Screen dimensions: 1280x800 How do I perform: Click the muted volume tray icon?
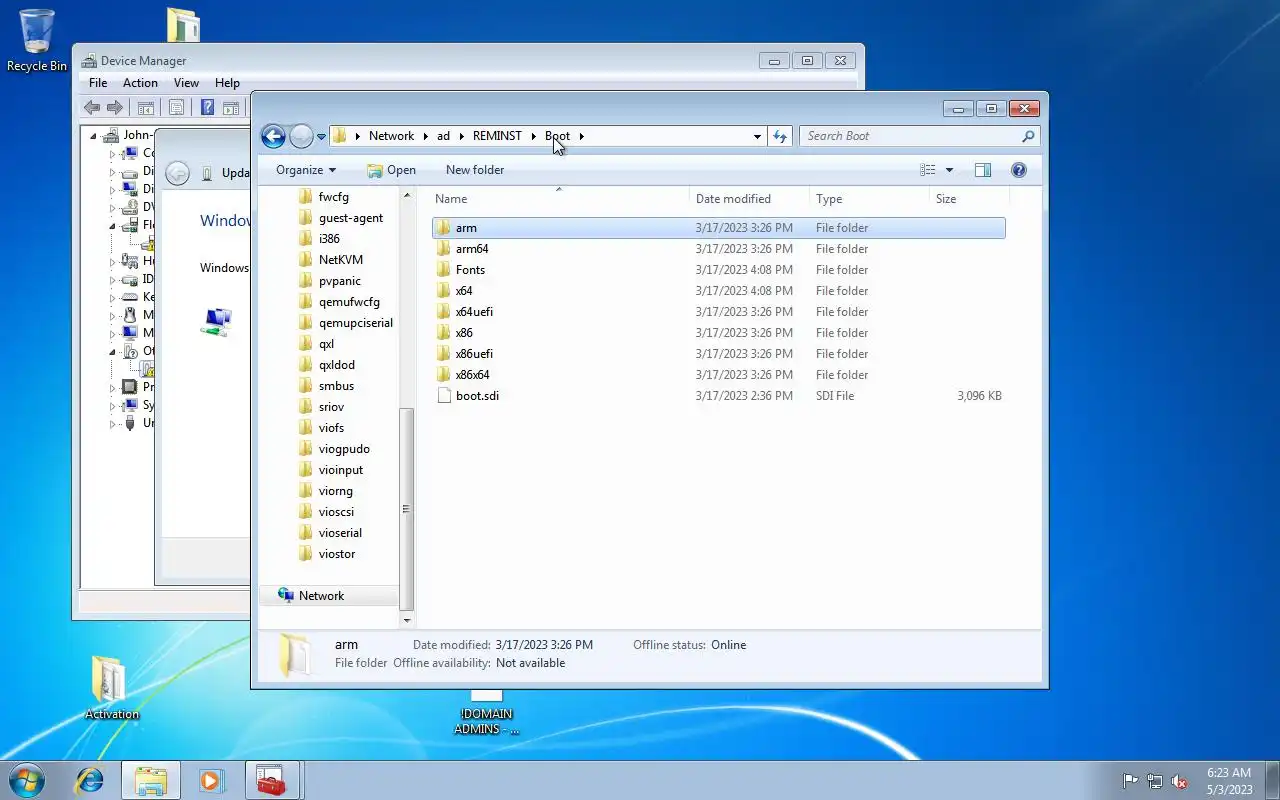(1180, 781)
